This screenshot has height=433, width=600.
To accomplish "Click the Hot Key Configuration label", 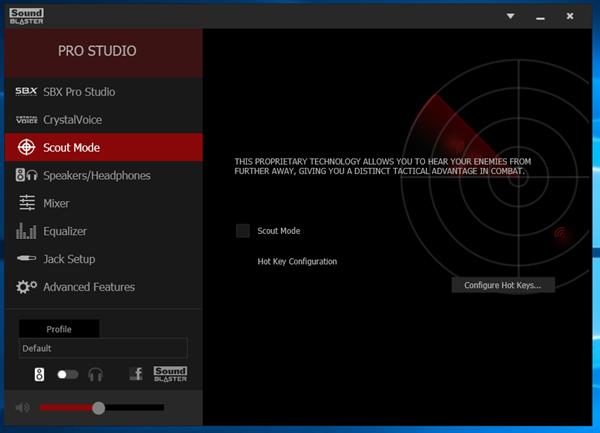I will click(297, 262).
